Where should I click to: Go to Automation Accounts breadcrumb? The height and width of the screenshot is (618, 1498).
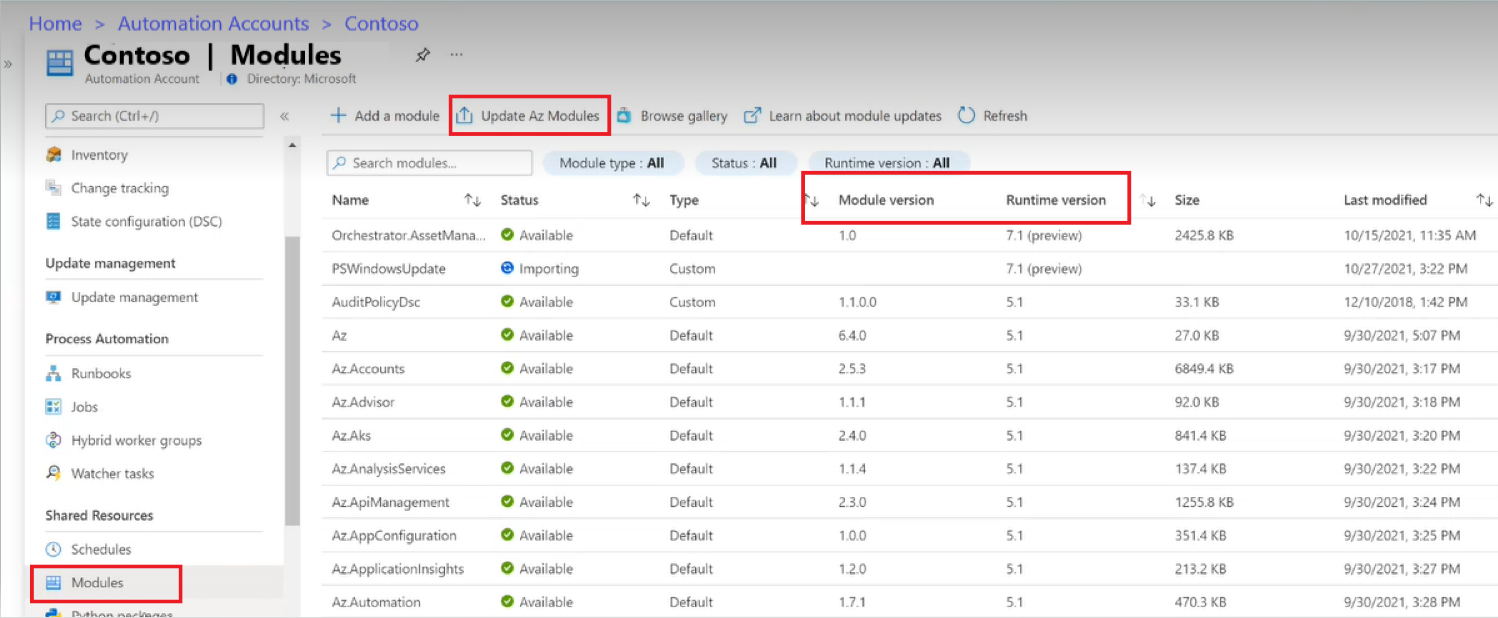[213, 23]
